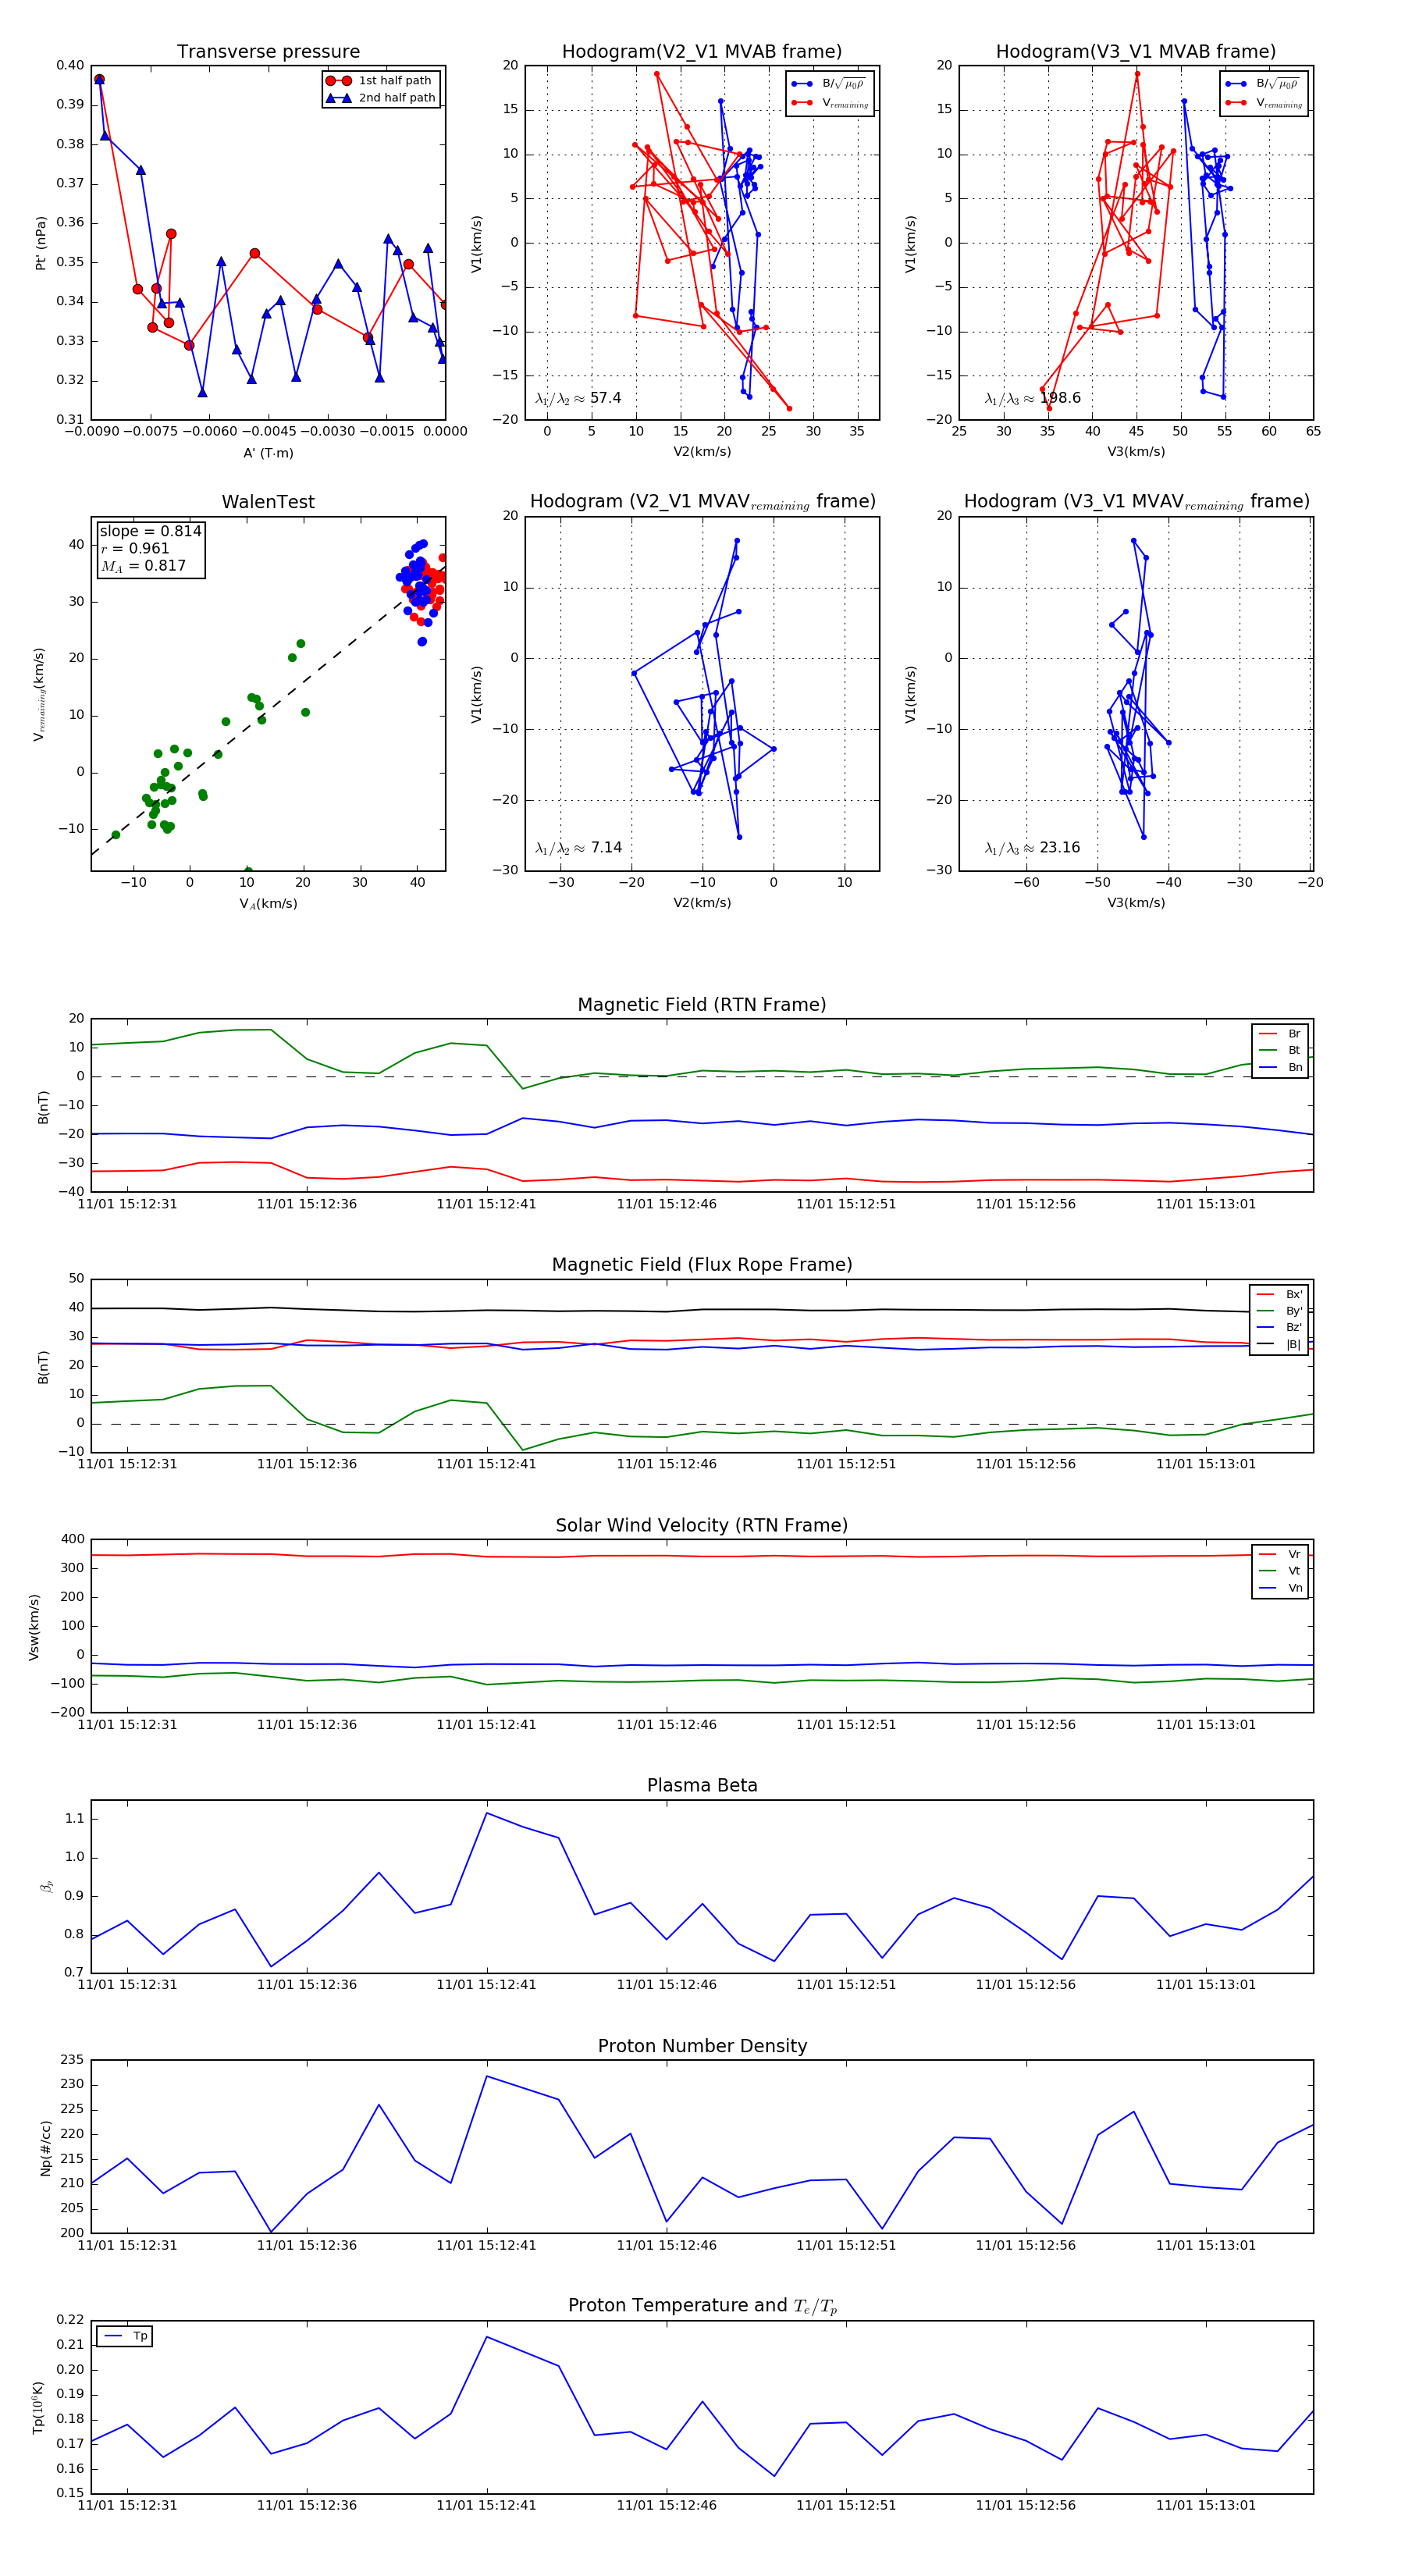Click the 'B(nT)' label of RTN magnetic field plot
The height and width of the screenshot is (2576, 1405).
pyautogui.click(x=43, y=1107)
